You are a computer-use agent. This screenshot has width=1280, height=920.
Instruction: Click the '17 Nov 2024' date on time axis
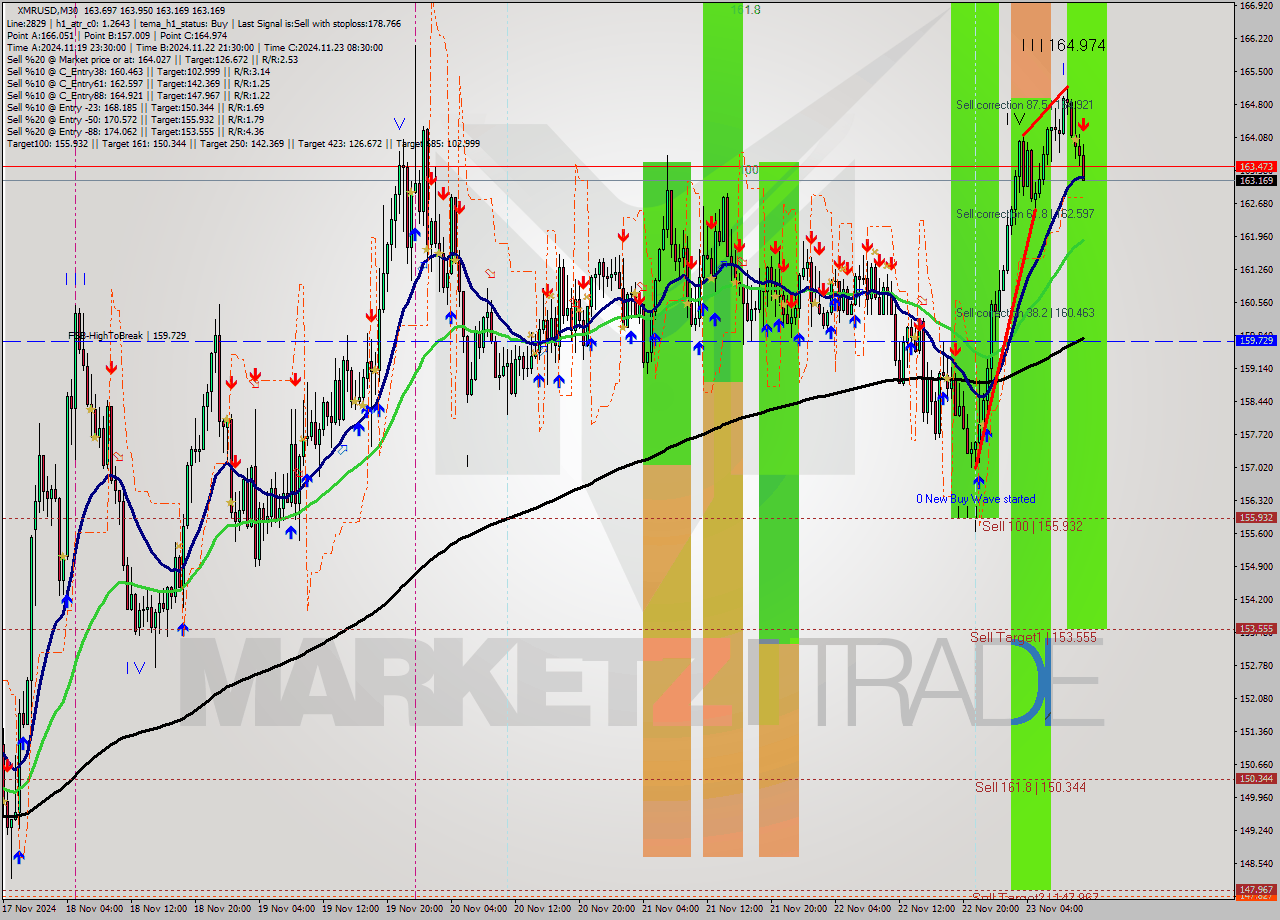point(29,909)
